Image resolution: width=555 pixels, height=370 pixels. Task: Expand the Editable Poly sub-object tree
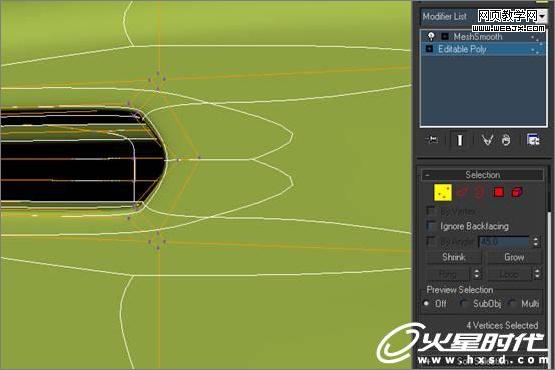(429, 49)
